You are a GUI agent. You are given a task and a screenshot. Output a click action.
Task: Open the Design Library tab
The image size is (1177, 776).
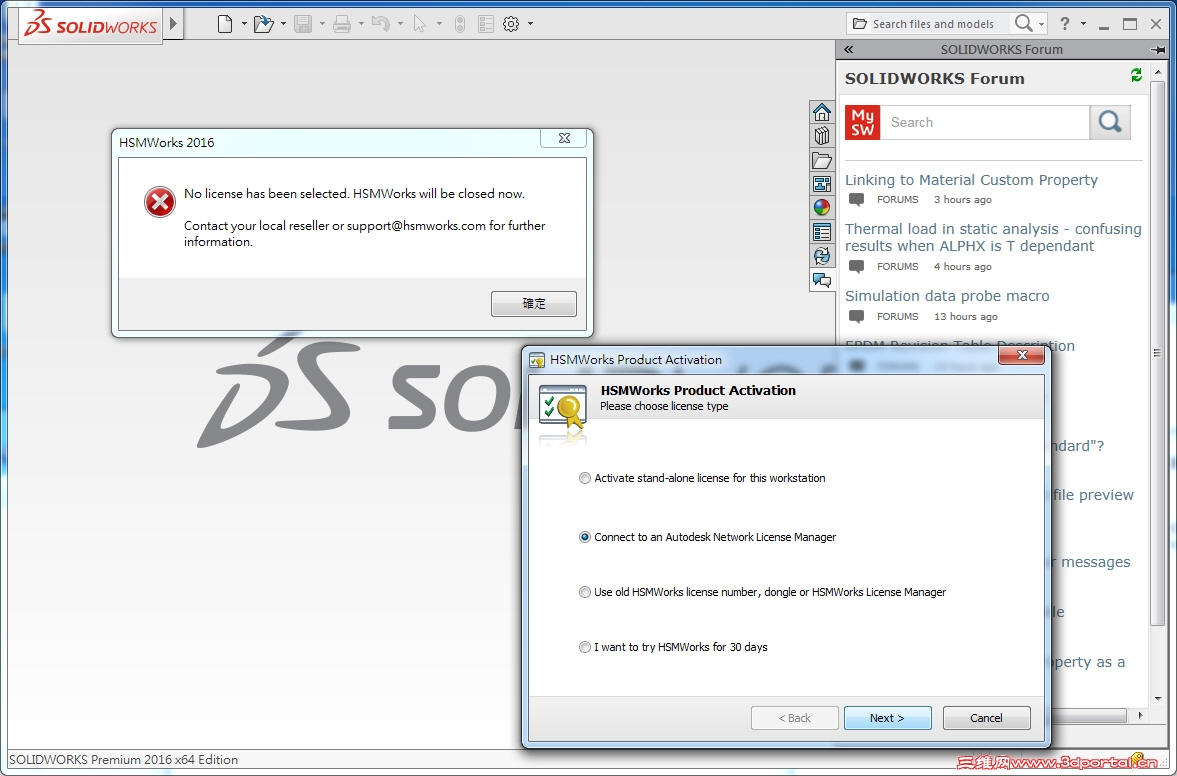pyautogui.click(x=822, y=136)
